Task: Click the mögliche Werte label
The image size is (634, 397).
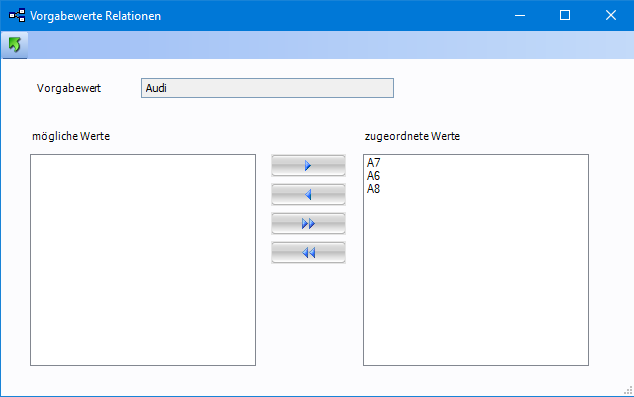Action: [x=71, y=136]
